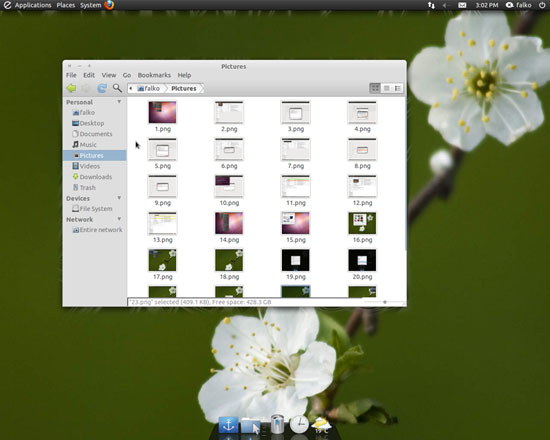Open the View menu
This screenshot has height=440, width=550.
click(109, 75)
